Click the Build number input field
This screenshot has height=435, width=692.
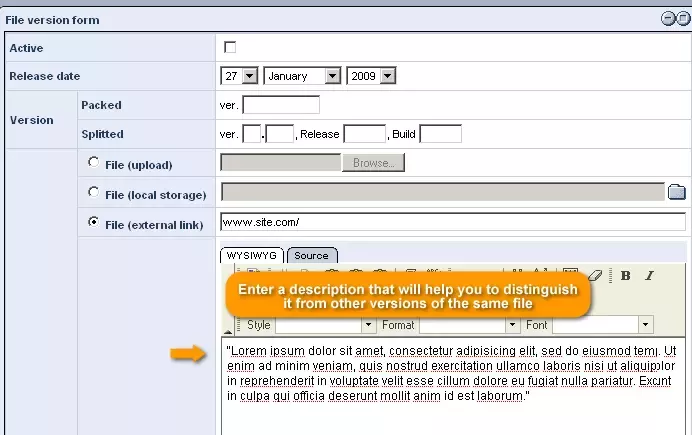[x=440, y=134]
